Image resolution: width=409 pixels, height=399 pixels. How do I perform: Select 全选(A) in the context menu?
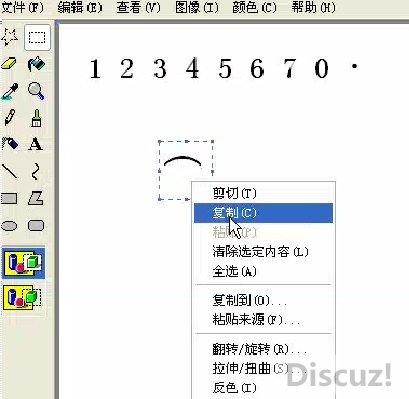tap(263, 271)
